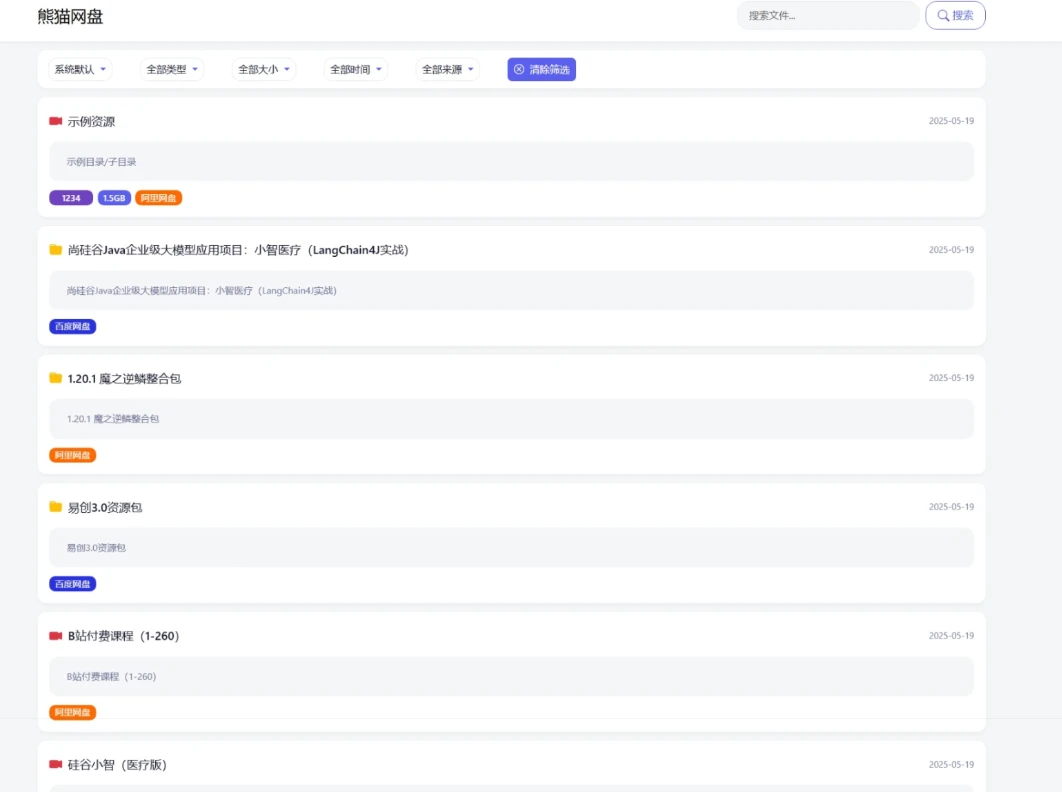
Task: Expand the 全部大小 size filter
Action: tap(263, 69)
